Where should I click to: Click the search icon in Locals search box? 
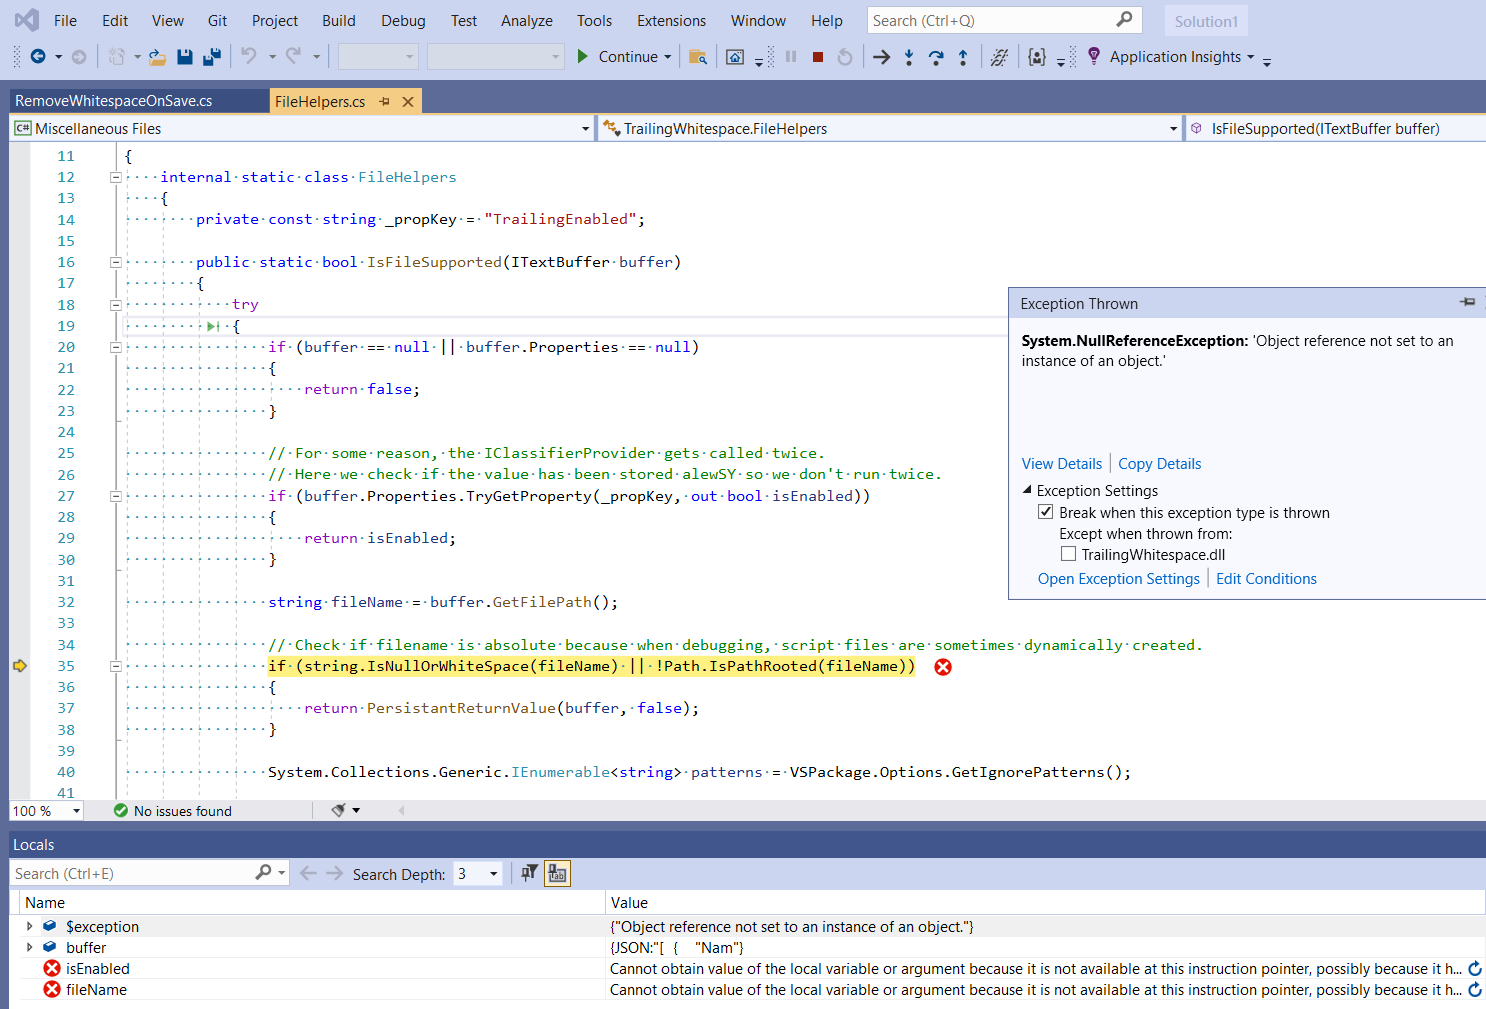coord(263,872)
